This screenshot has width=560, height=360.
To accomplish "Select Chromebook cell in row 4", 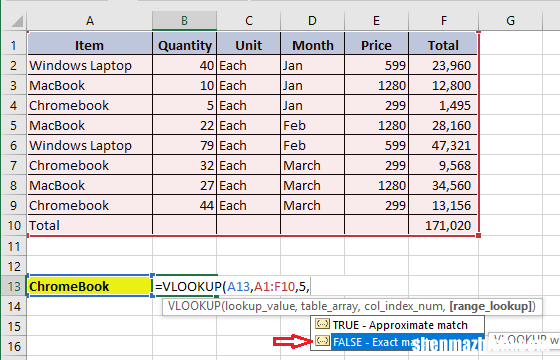I will pos(90,105).
